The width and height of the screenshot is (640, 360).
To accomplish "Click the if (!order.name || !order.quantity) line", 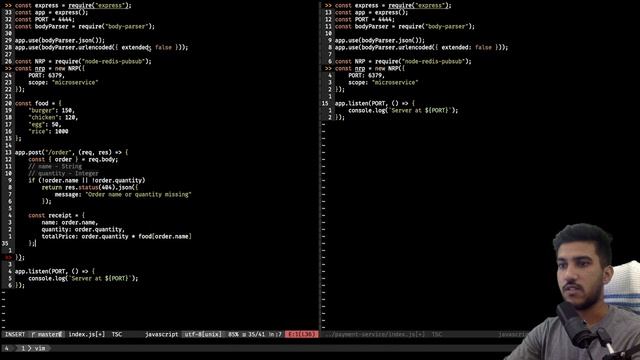I will [x=87, y=180].
